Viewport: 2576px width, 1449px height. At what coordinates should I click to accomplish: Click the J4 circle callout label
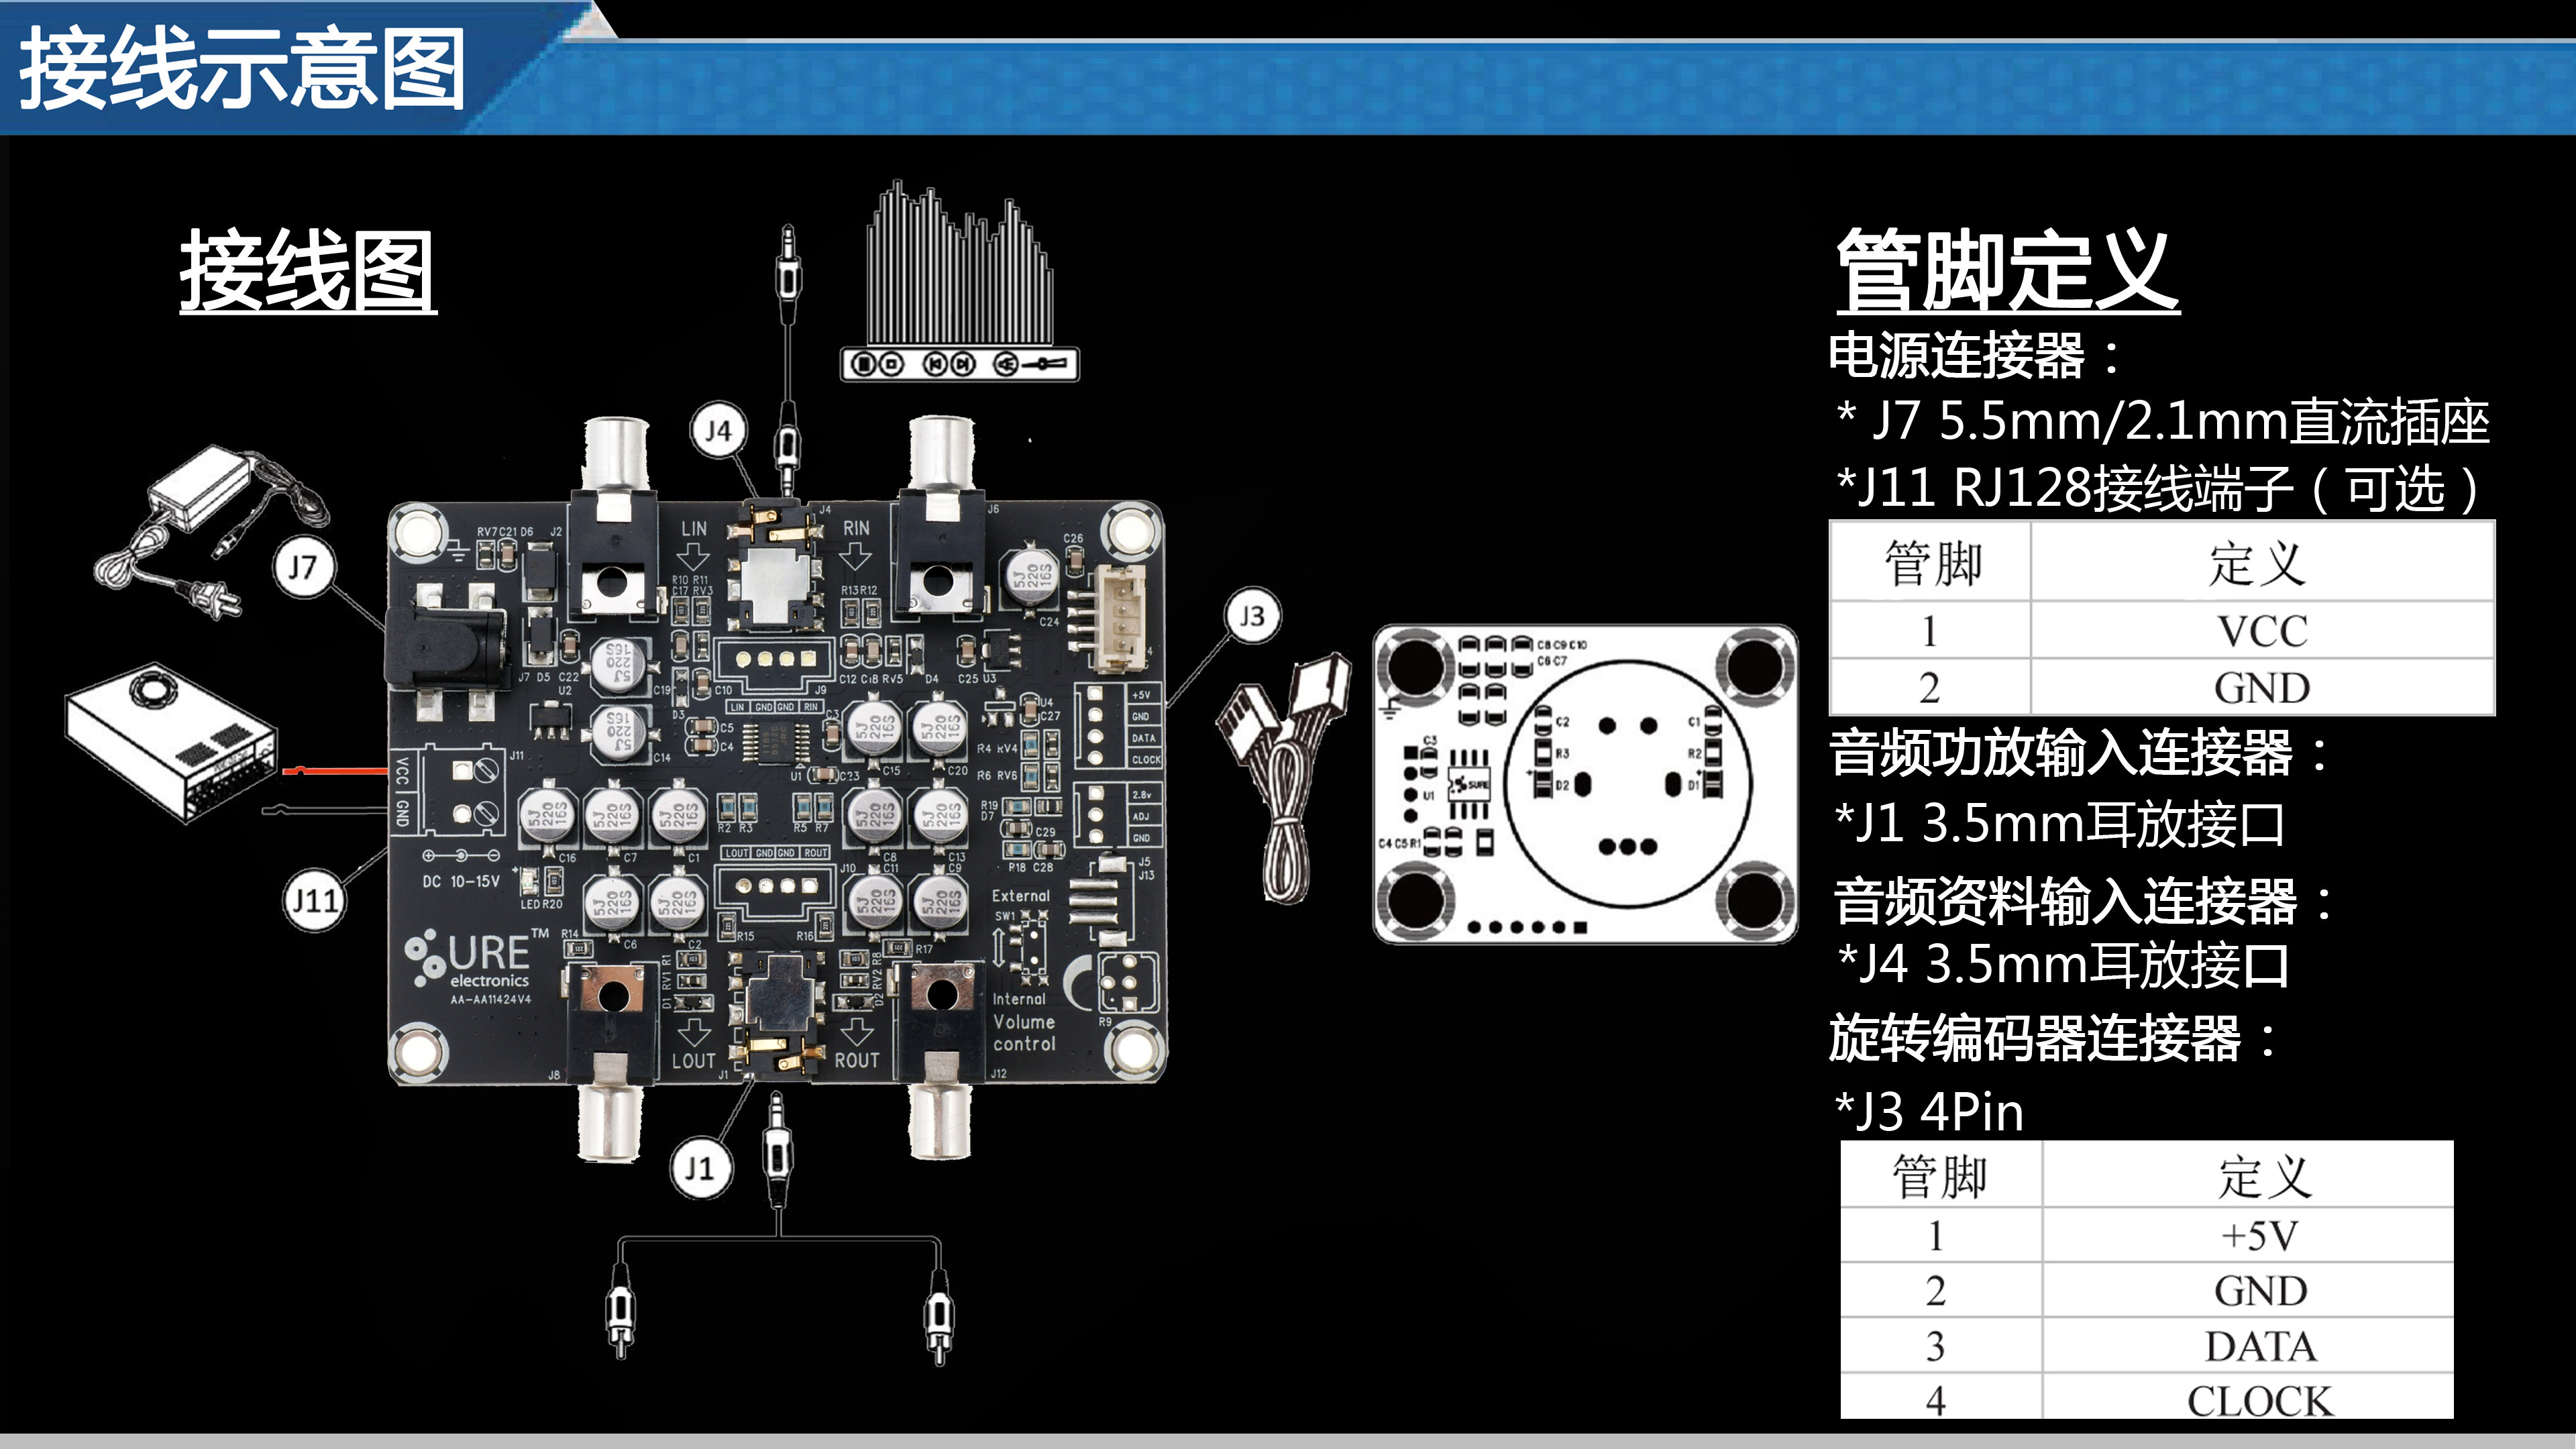pos(718,431)
